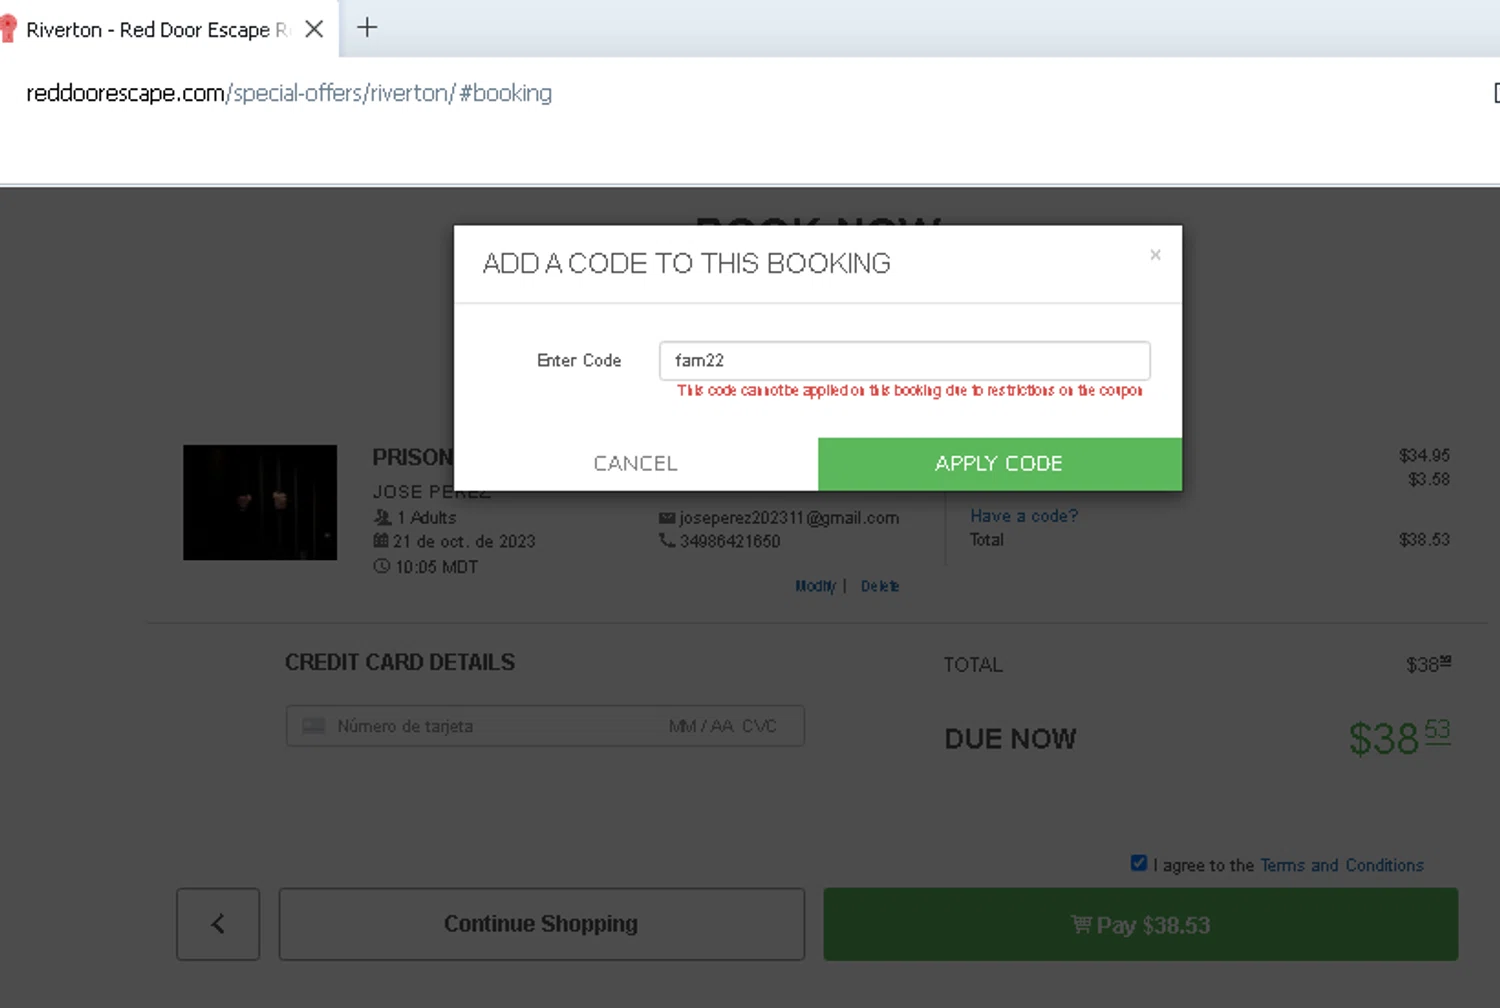Click the Prison room thumbnail image

[x=260, y=502]
